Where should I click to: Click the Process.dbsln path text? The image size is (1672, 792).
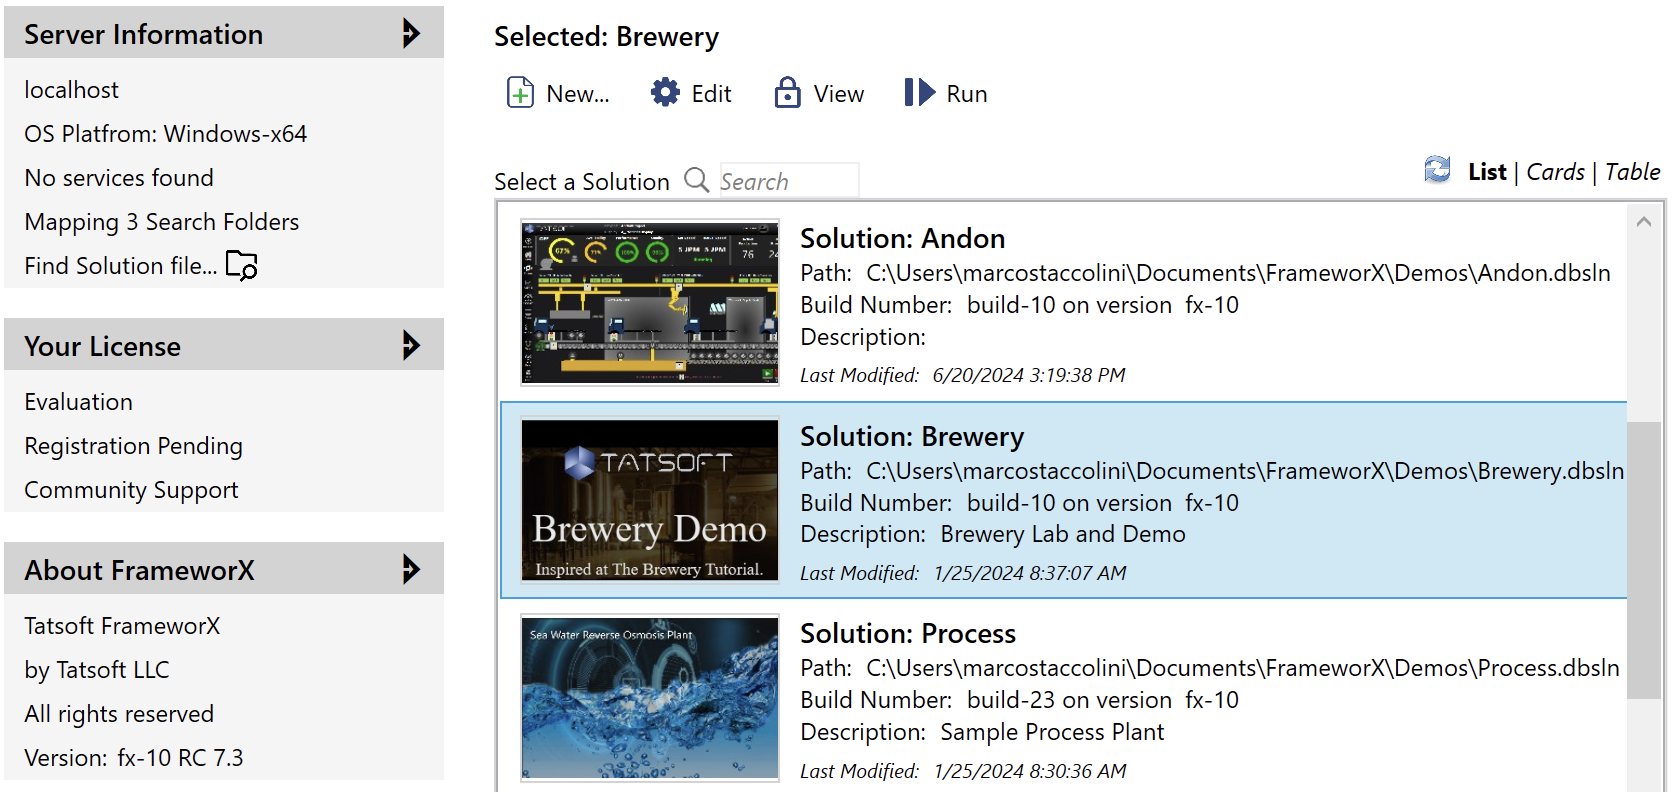[1242, 668]
